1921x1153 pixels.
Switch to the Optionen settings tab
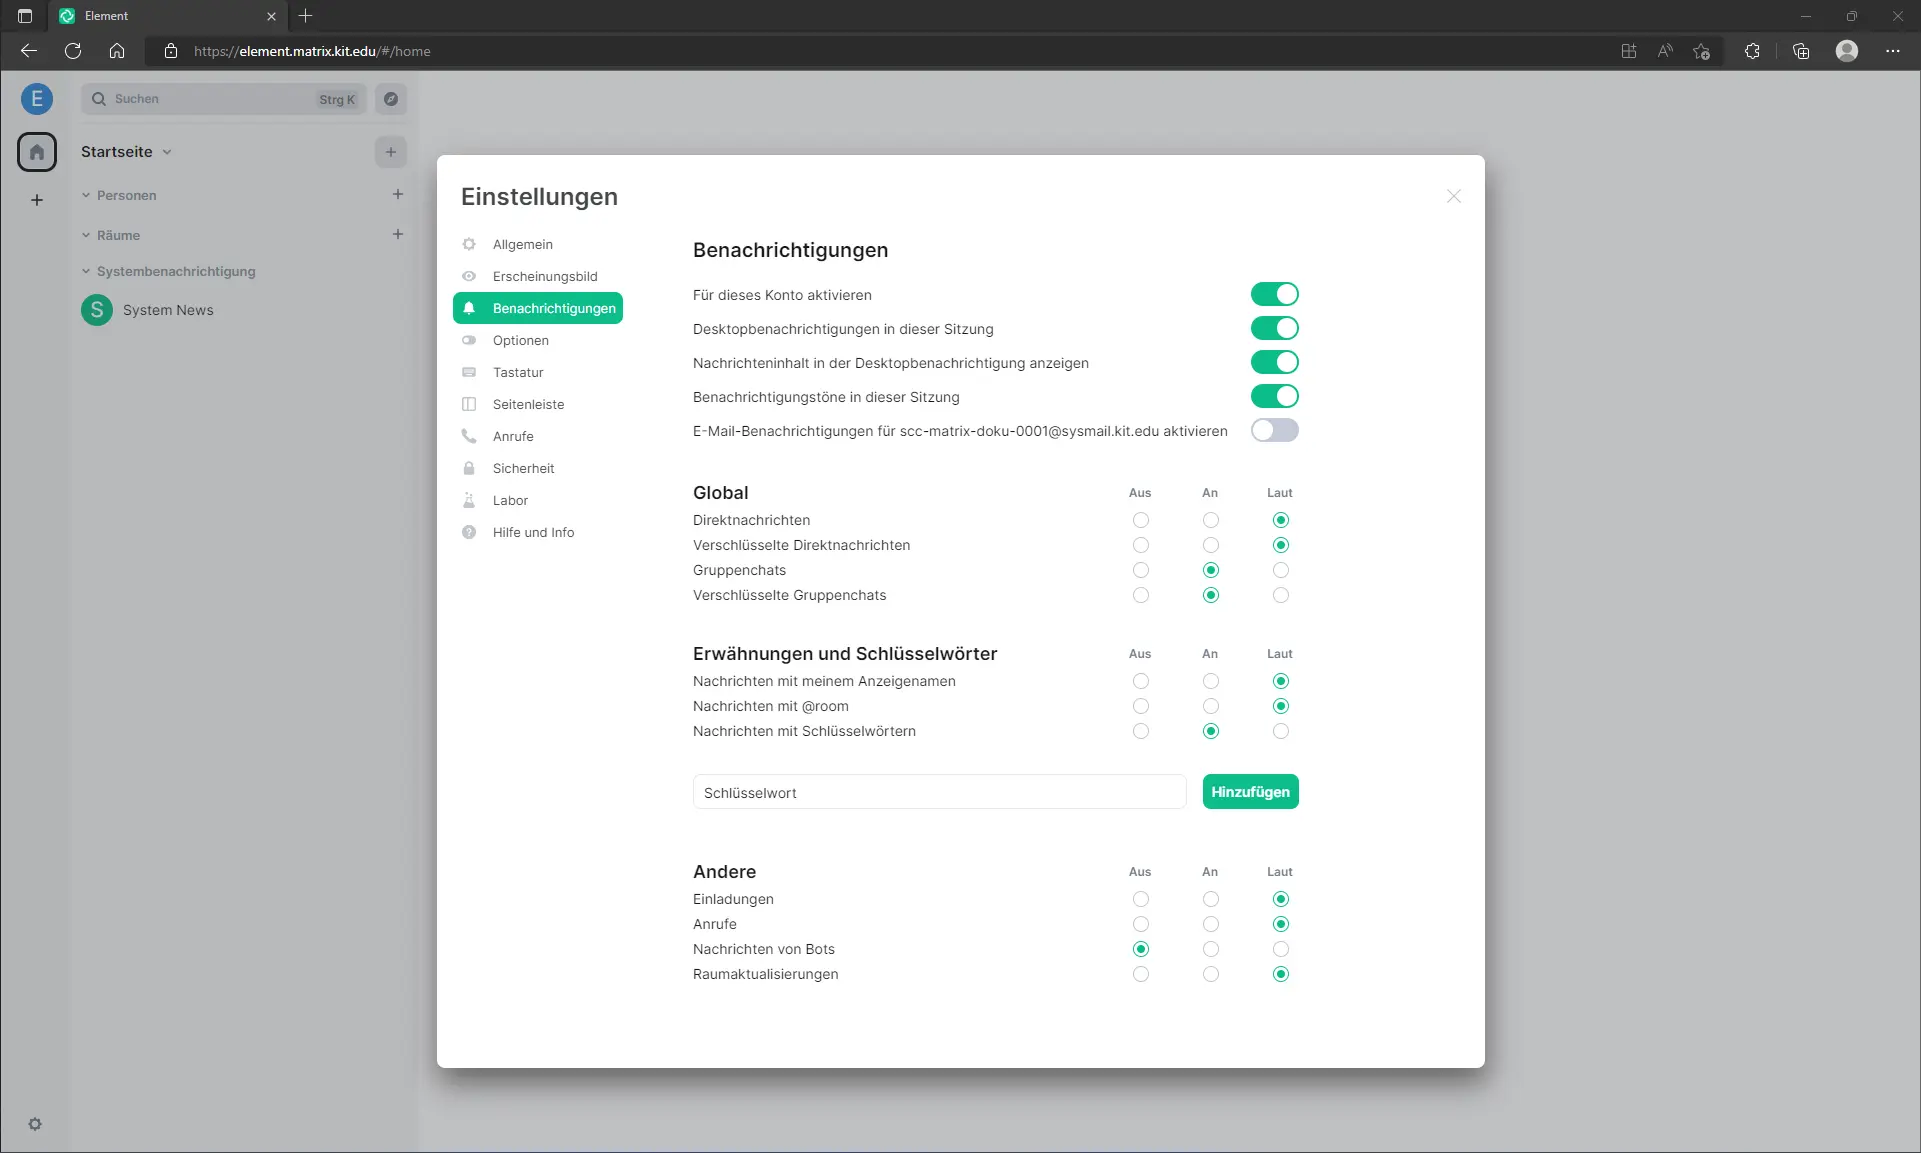(520, 340)
